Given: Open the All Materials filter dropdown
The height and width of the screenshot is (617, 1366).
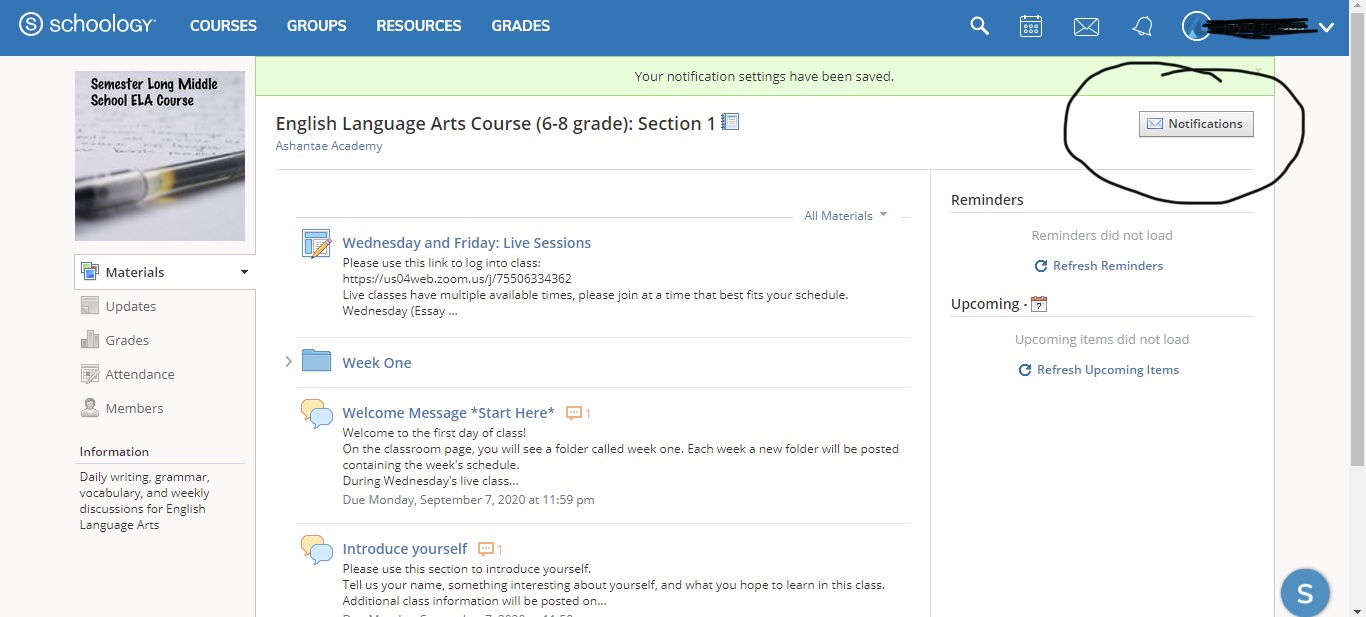Looking at the screenshot, I should coord(845,216).
